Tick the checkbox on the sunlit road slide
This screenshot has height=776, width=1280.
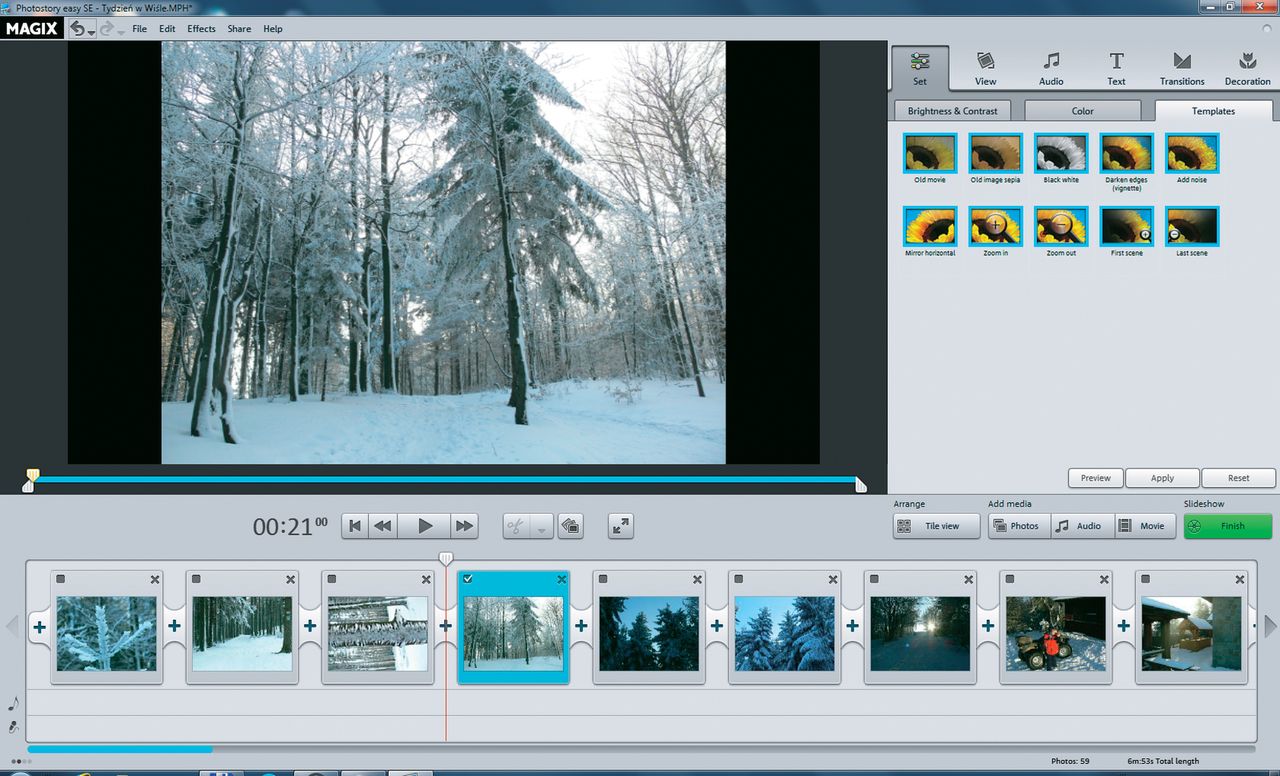point(875,579)
